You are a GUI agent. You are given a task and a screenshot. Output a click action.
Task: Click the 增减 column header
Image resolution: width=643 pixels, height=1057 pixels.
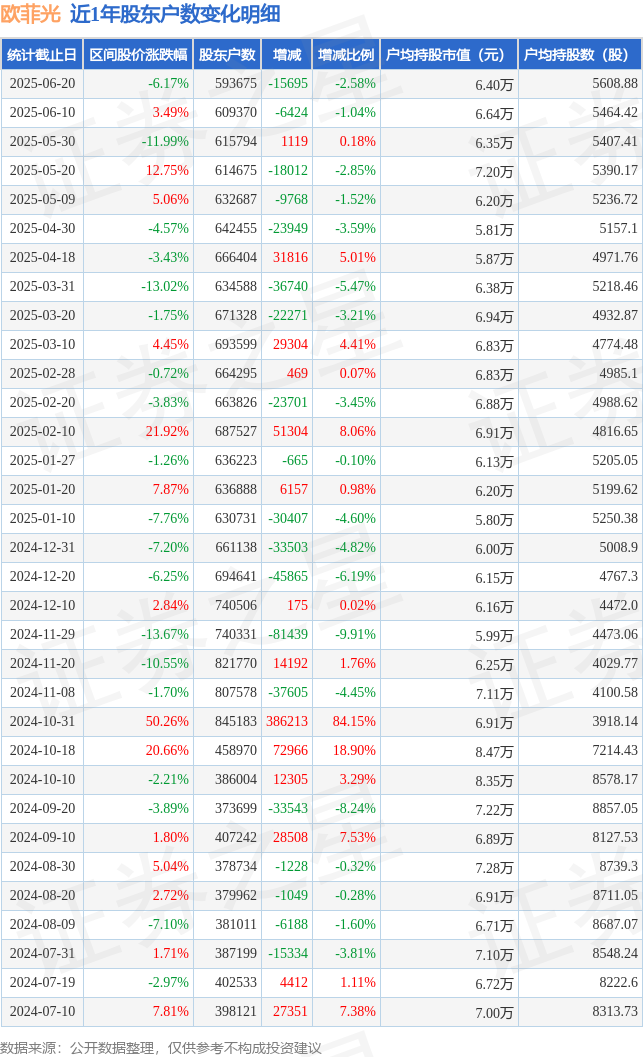pos(287,55)
